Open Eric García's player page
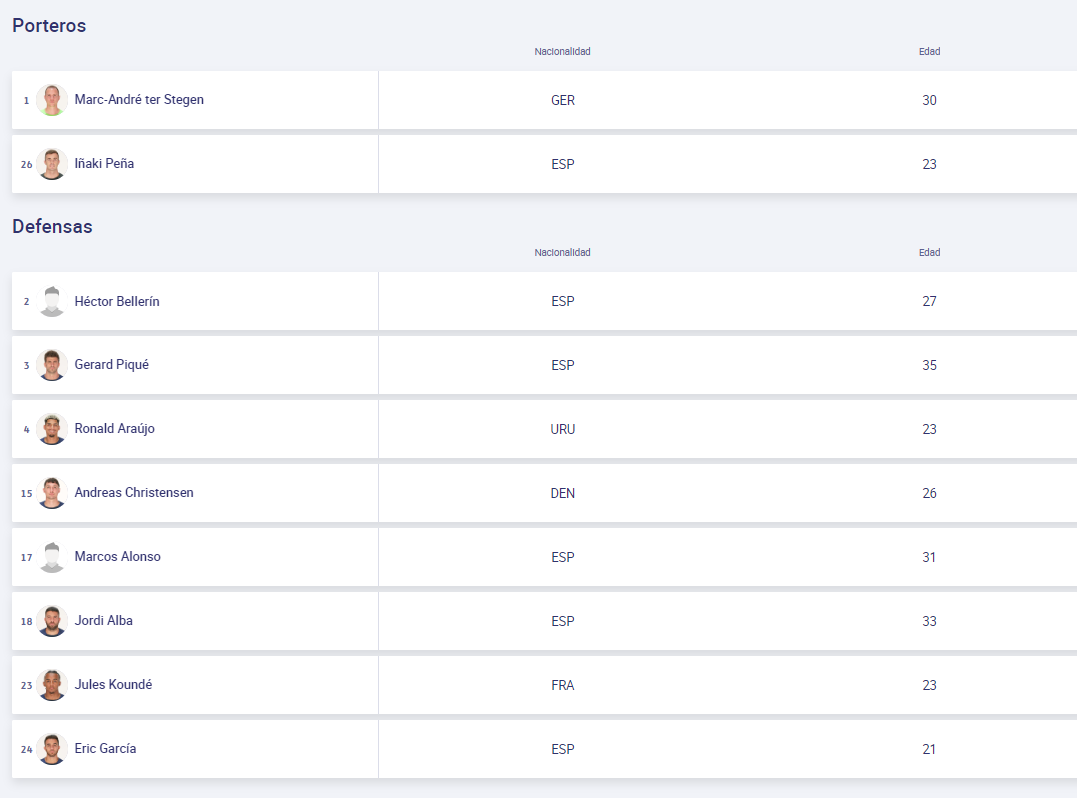1077x798 pixels. tap(105, 749)
